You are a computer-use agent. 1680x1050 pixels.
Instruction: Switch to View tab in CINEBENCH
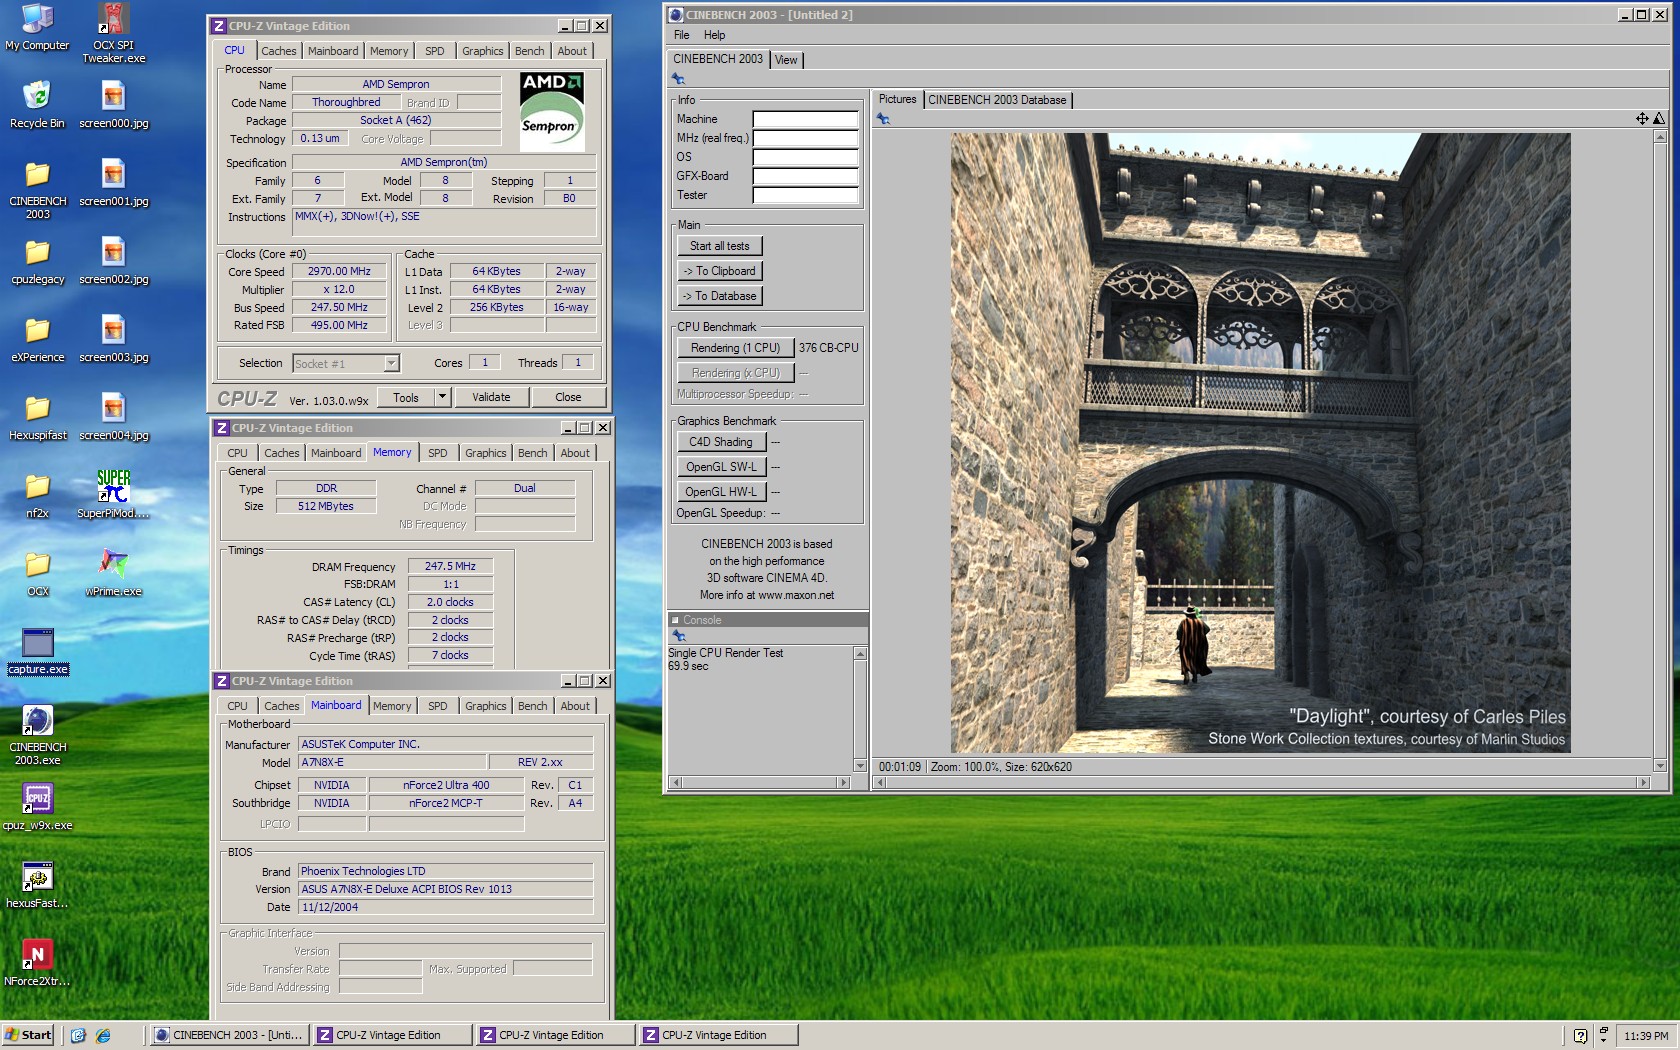pyautogui.click(x=786, y=60)
